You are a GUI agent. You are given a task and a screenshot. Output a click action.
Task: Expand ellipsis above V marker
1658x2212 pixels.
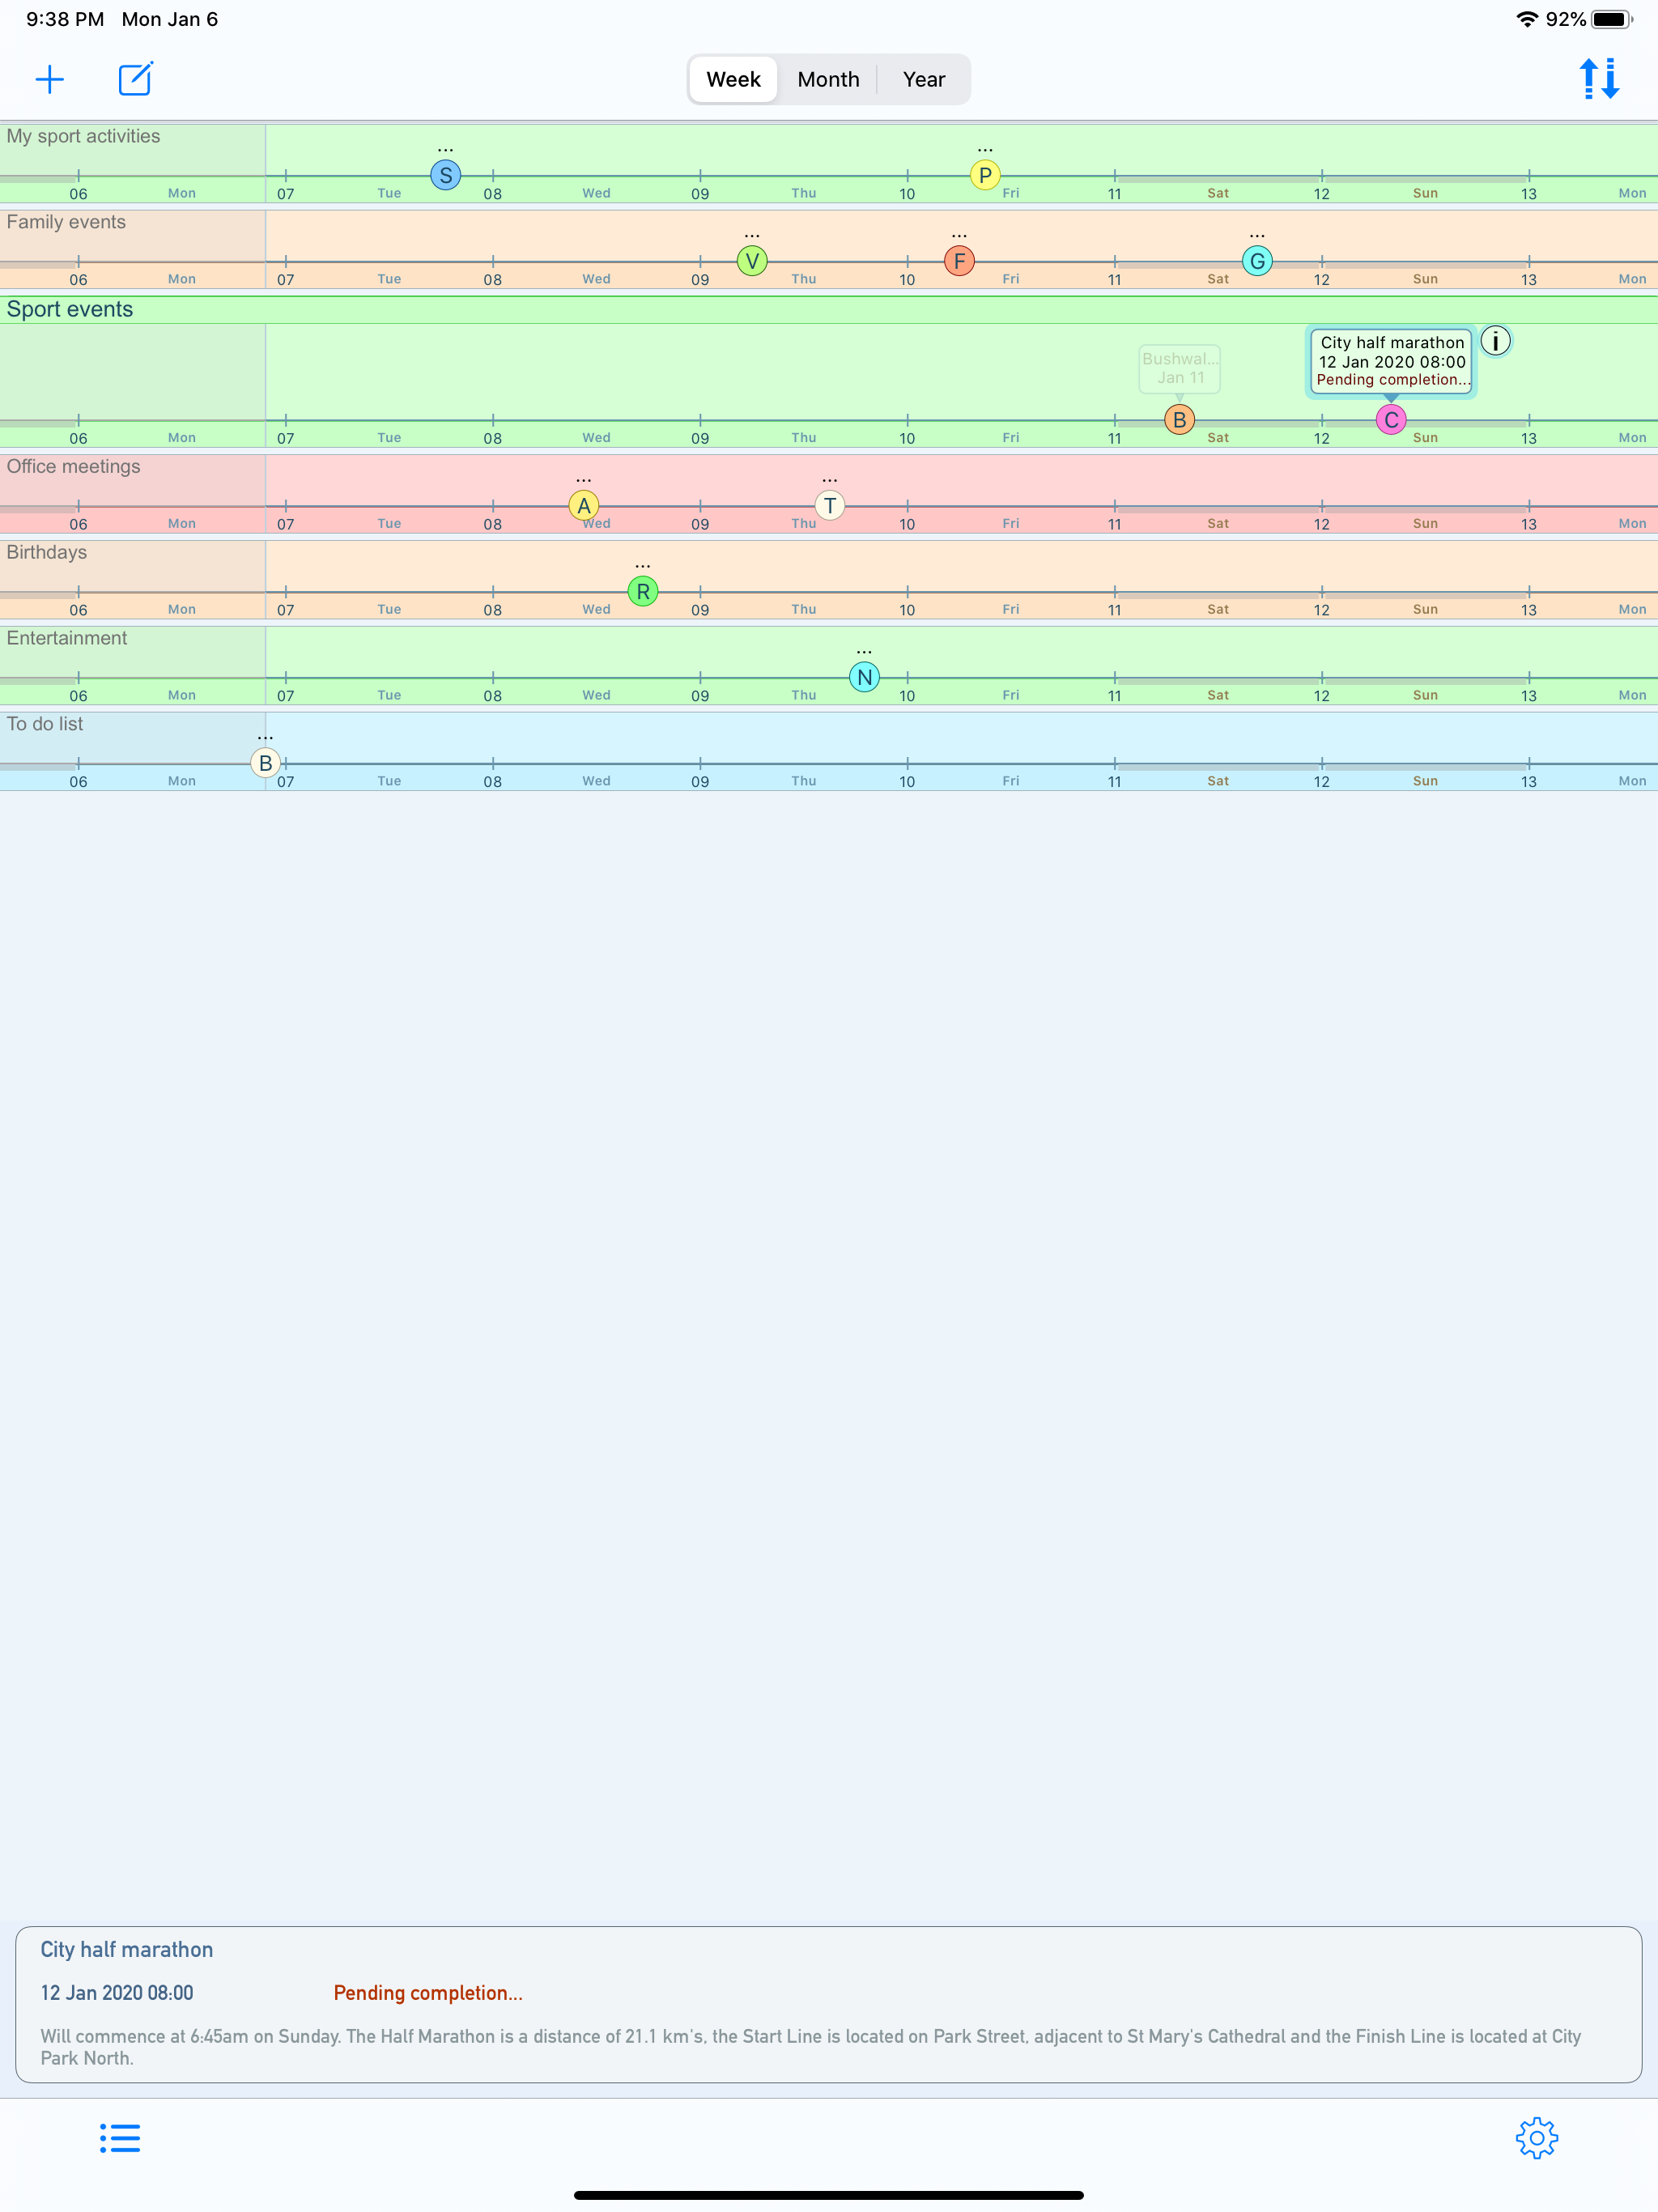(752, 236)
